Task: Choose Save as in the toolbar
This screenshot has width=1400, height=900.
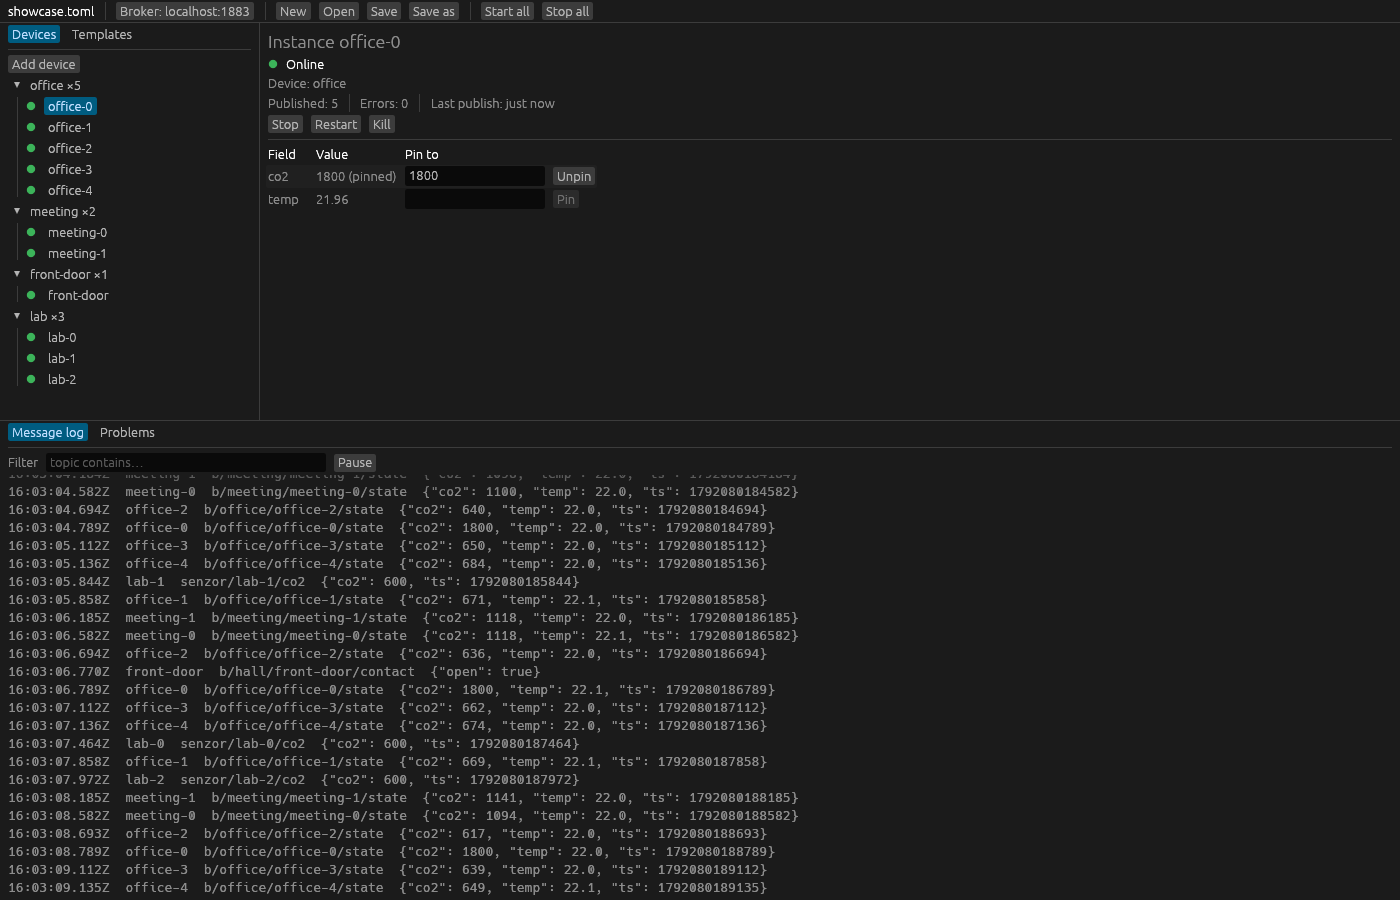Action: point(434,11)
